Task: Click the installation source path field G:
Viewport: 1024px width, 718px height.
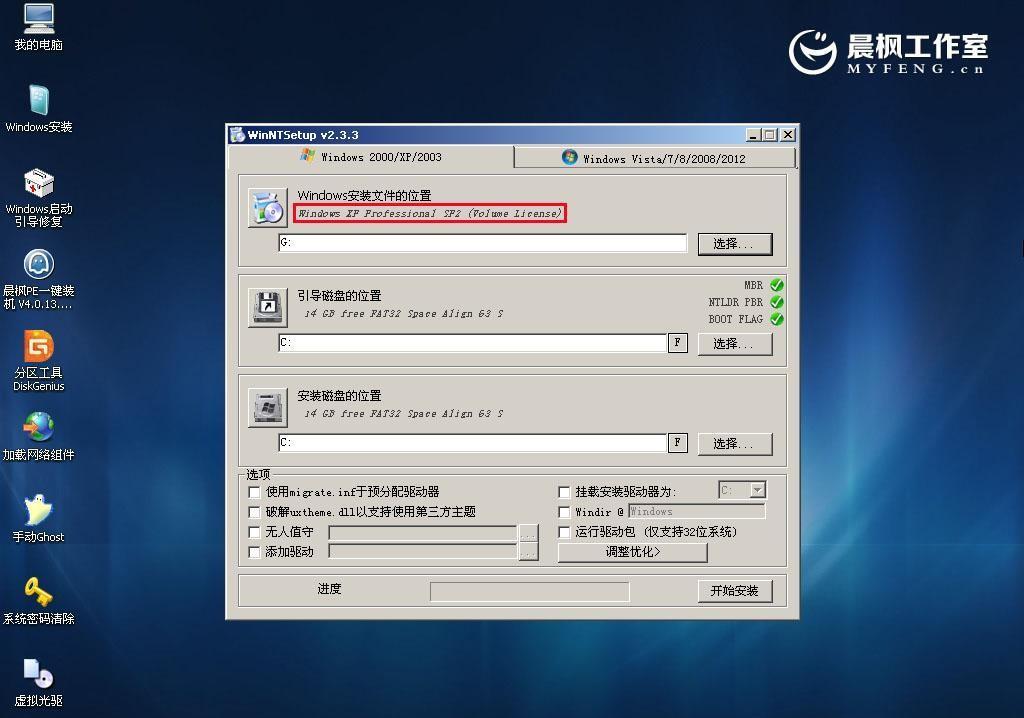Action: click(483, 243)
